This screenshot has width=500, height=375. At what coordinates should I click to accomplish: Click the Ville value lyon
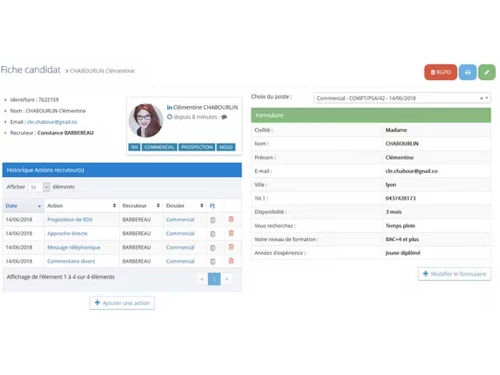click(391, 185)
